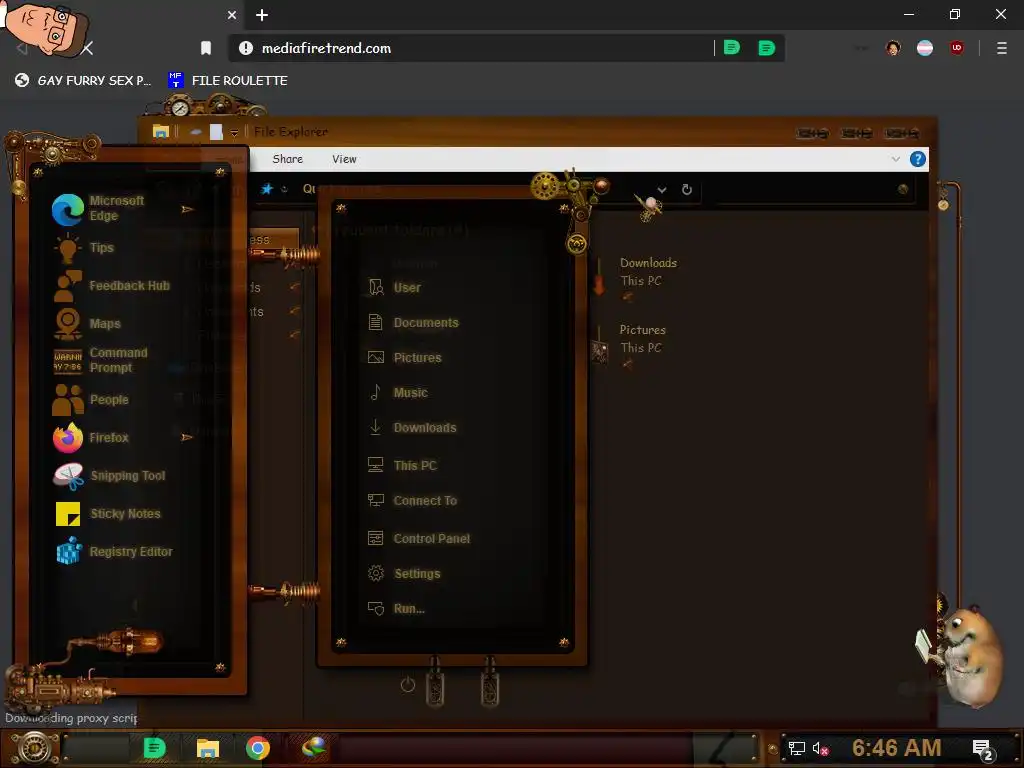Screen dimensions: 1024x768
Task: Open the browser hamburger menu
Action: pos(1002,48)
